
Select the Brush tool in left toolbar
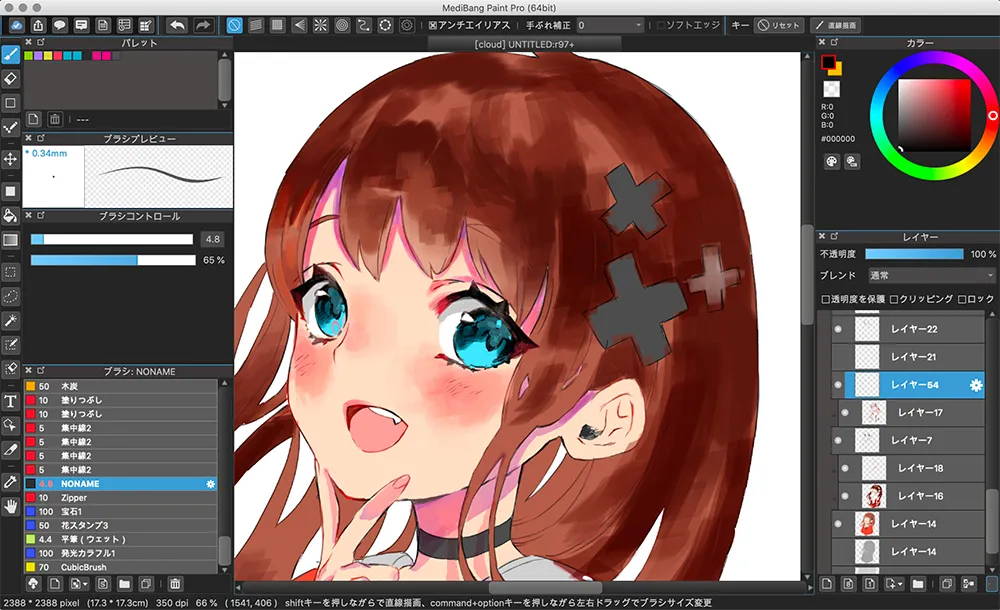(11, 53)
